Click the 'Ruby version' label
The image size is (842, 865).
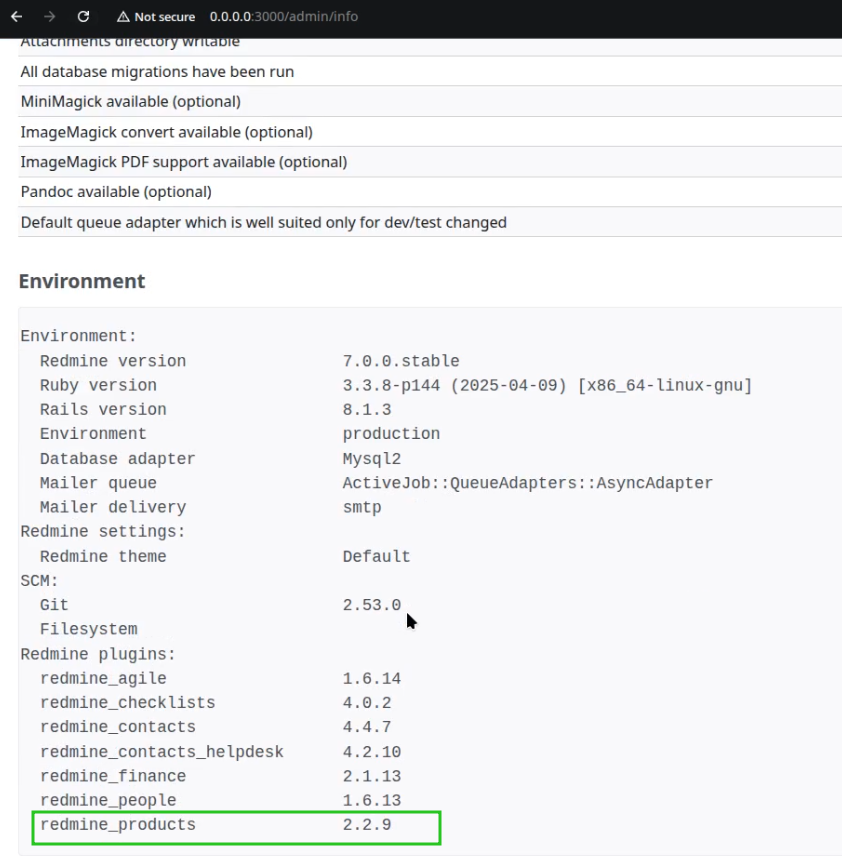(x=98, y=385)
